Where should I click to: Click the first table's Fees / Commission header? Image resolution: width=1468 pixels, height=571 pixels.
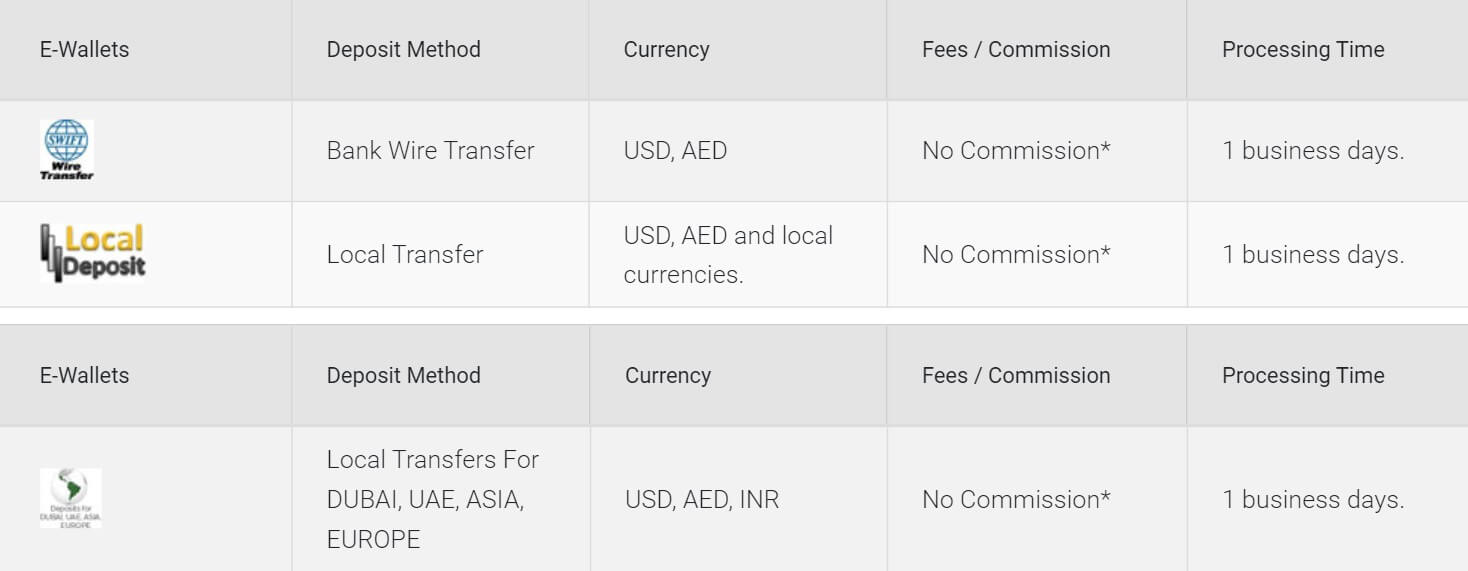[x=1016, y=49]
